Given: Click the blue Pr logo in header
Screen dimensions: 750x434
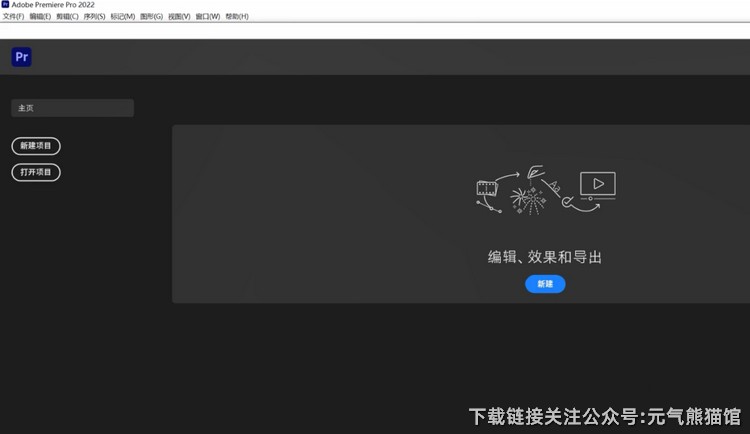Looking at the screenshot, I should 22,57.
